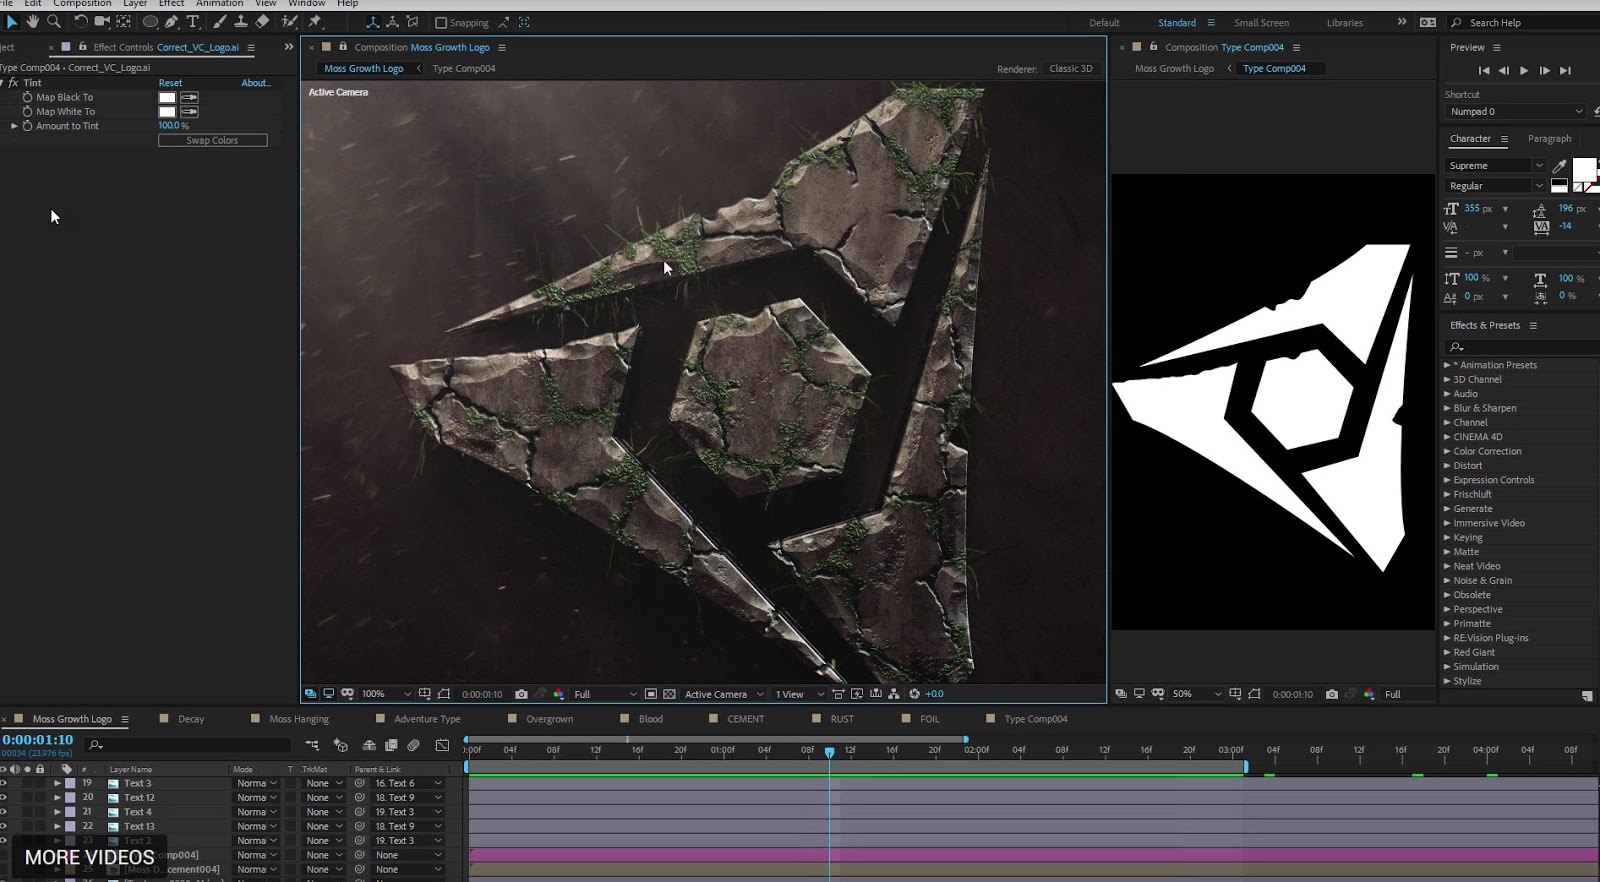Activate the Pen tool

coord(172,21)
